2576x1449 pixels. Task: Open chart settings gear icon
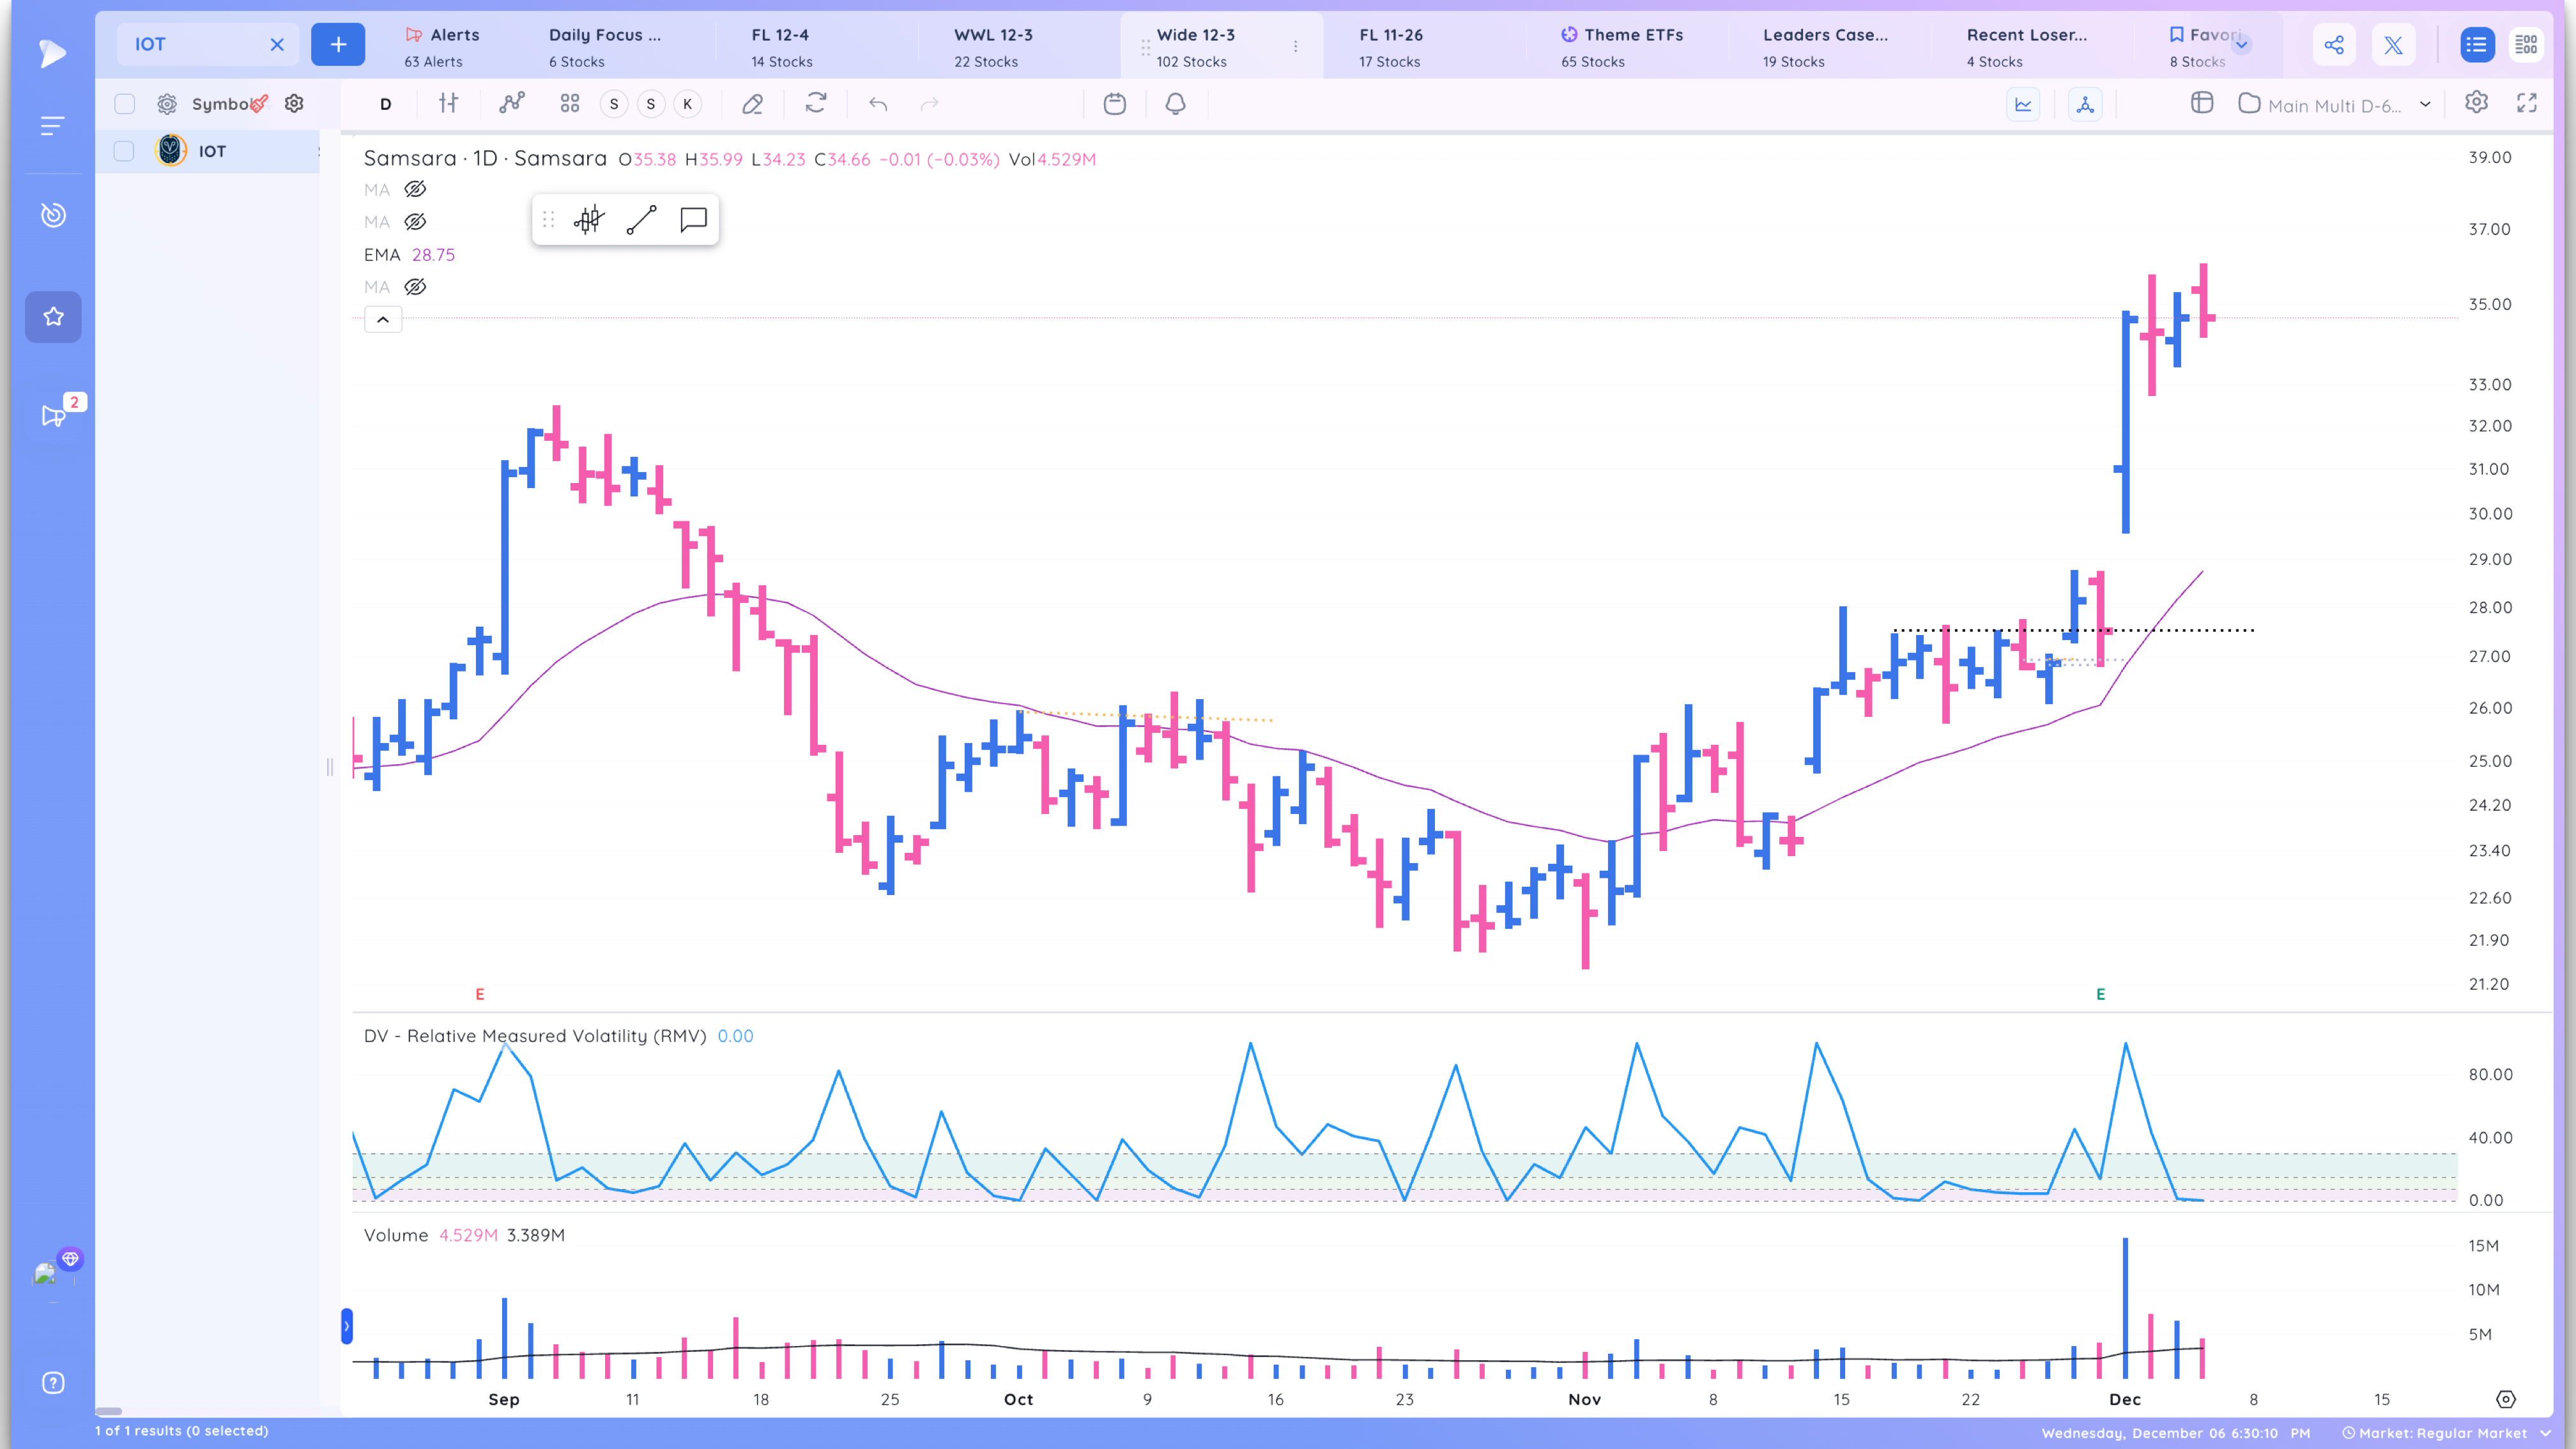click(x=2476, y=102)
